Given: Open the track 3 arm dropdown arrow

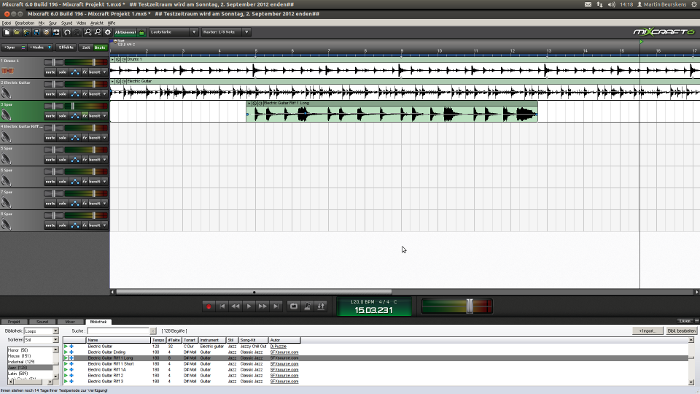Looking at the screenshot, I should (104, 116).
